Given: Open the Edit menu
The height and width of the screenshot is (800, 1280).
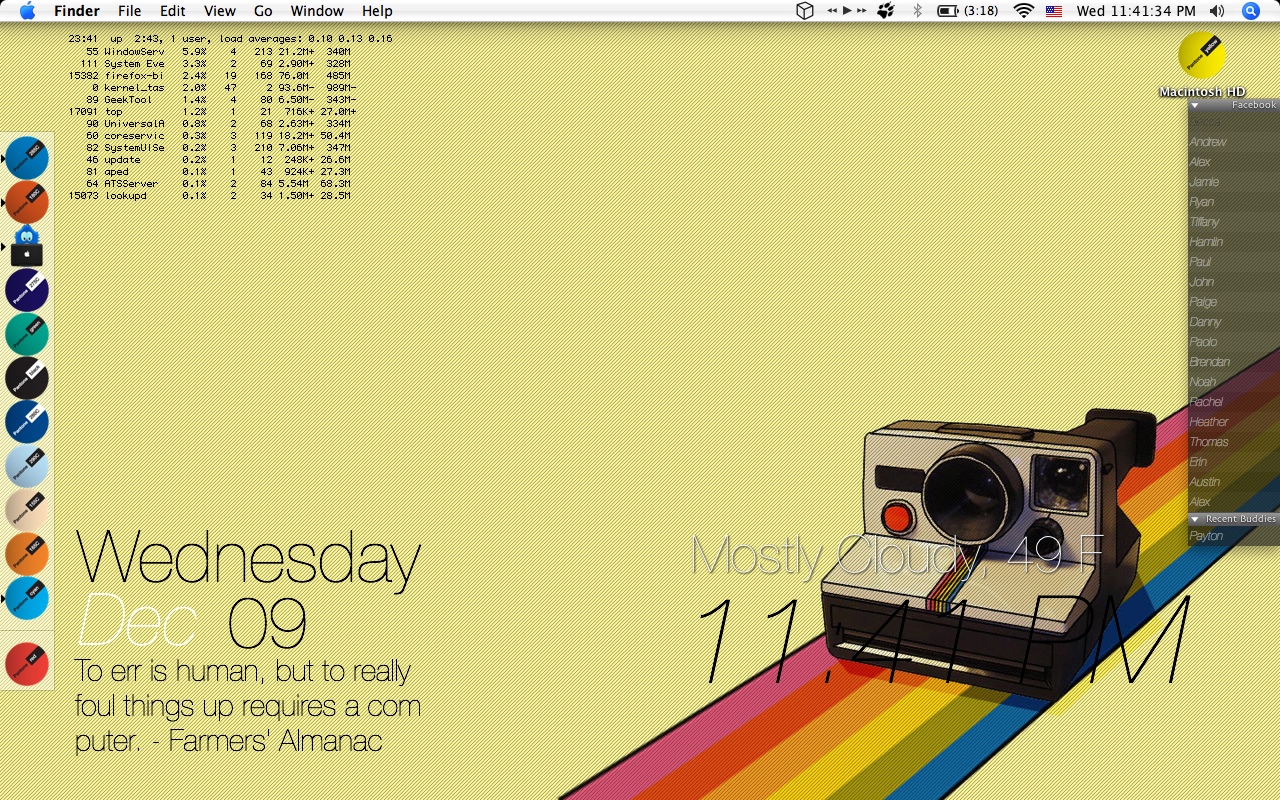Looking at the screenshot, I should pos(173,11).
